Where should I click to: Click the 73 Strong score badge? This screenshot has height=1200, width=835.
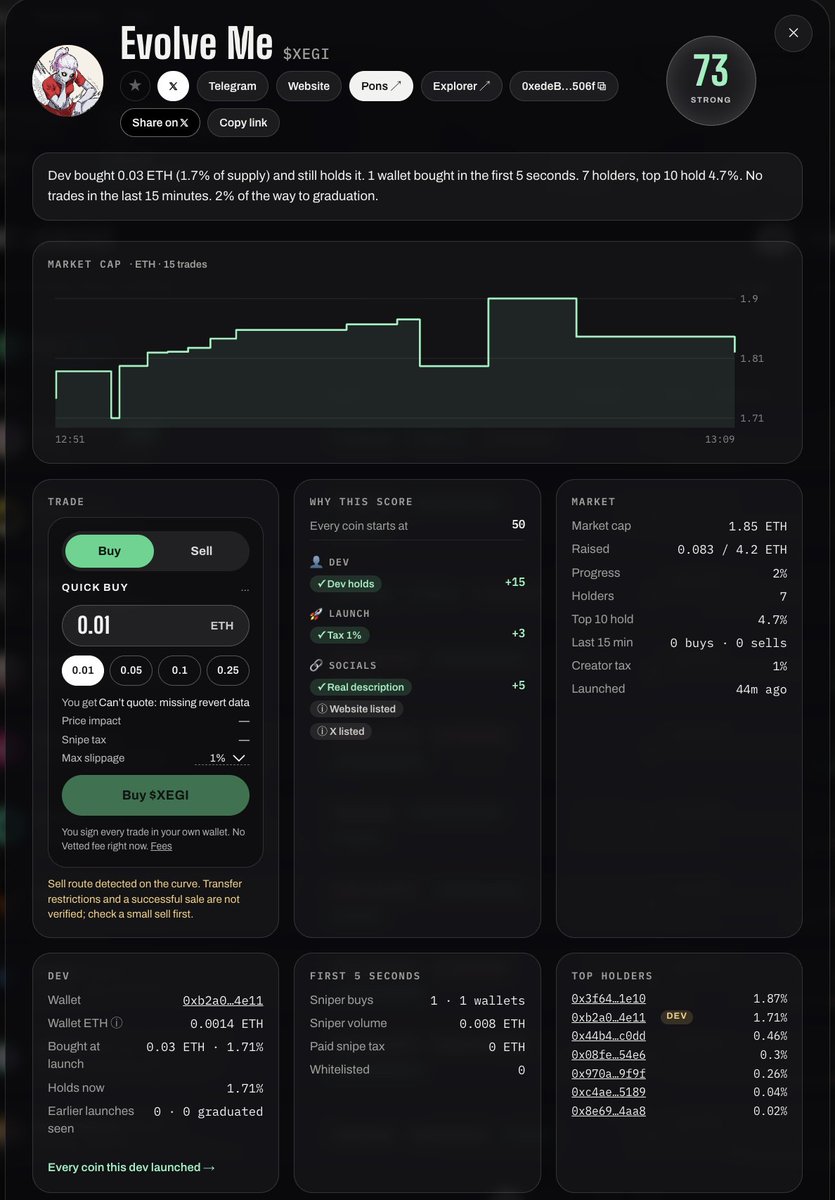point(711,81)
